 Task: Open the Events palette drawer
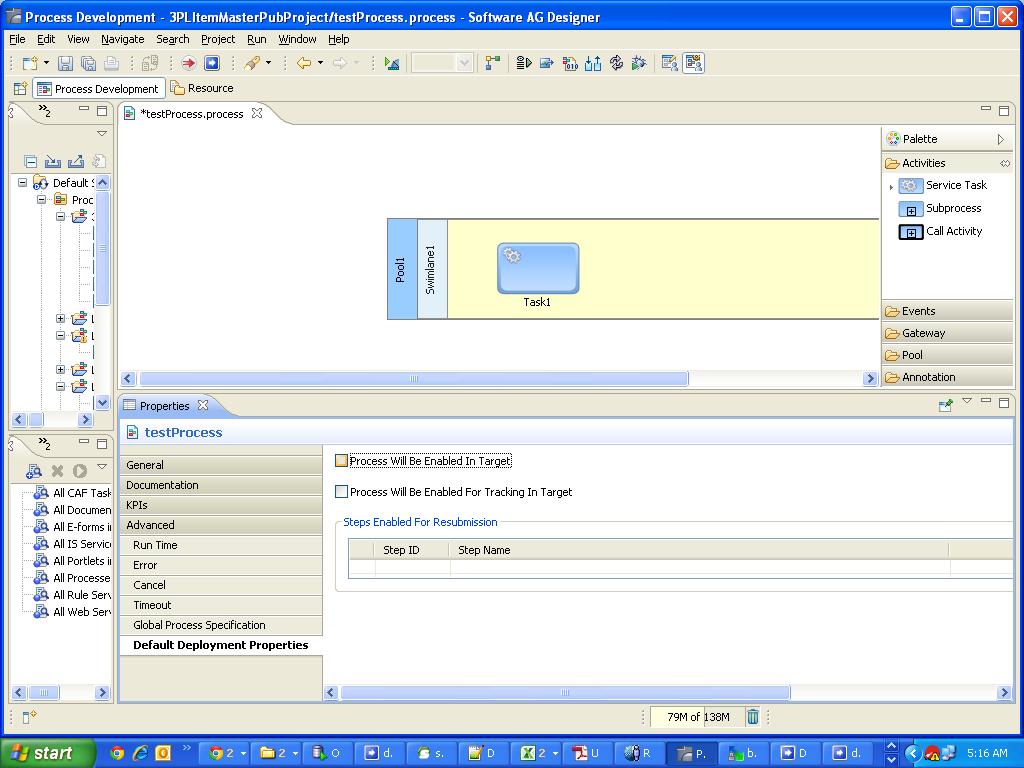pyautogui.click(x=948, y=312)
